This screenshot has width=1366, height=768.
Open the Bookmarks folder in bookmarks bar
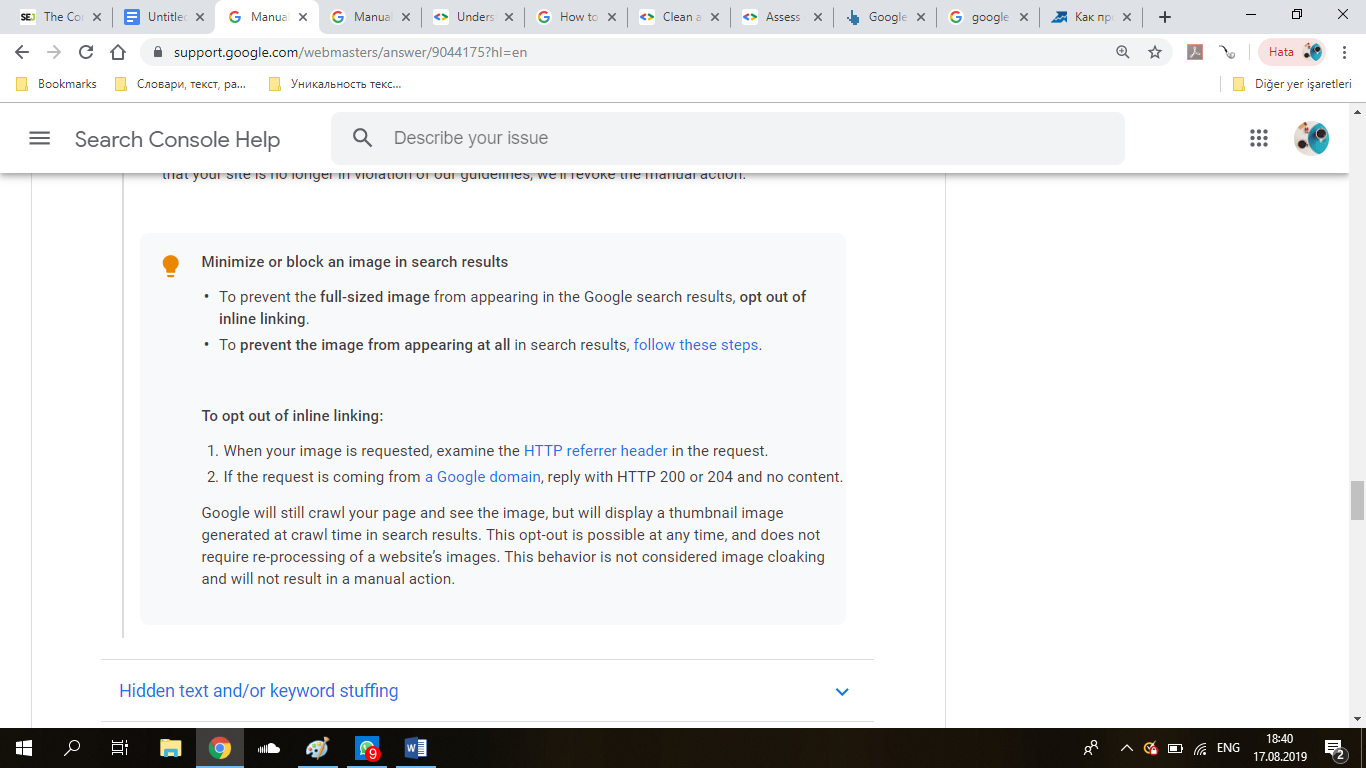pyautogui.click(x=56, y=84)
